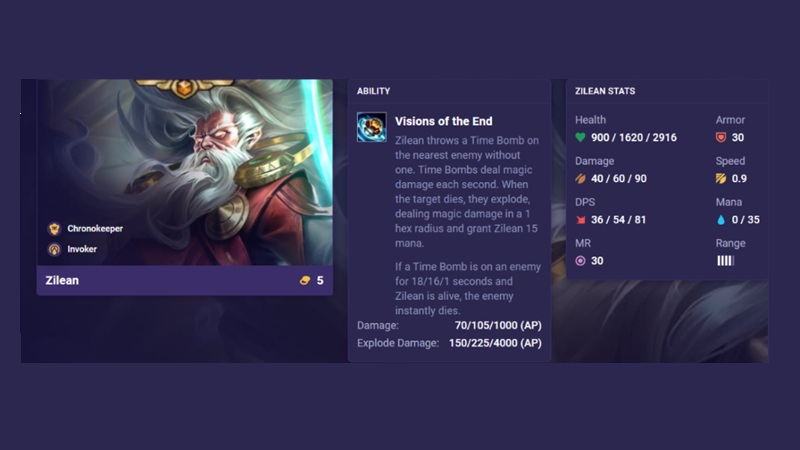
Task: Select the ZILEAN STATS panel header
Action: coord(605,91)
